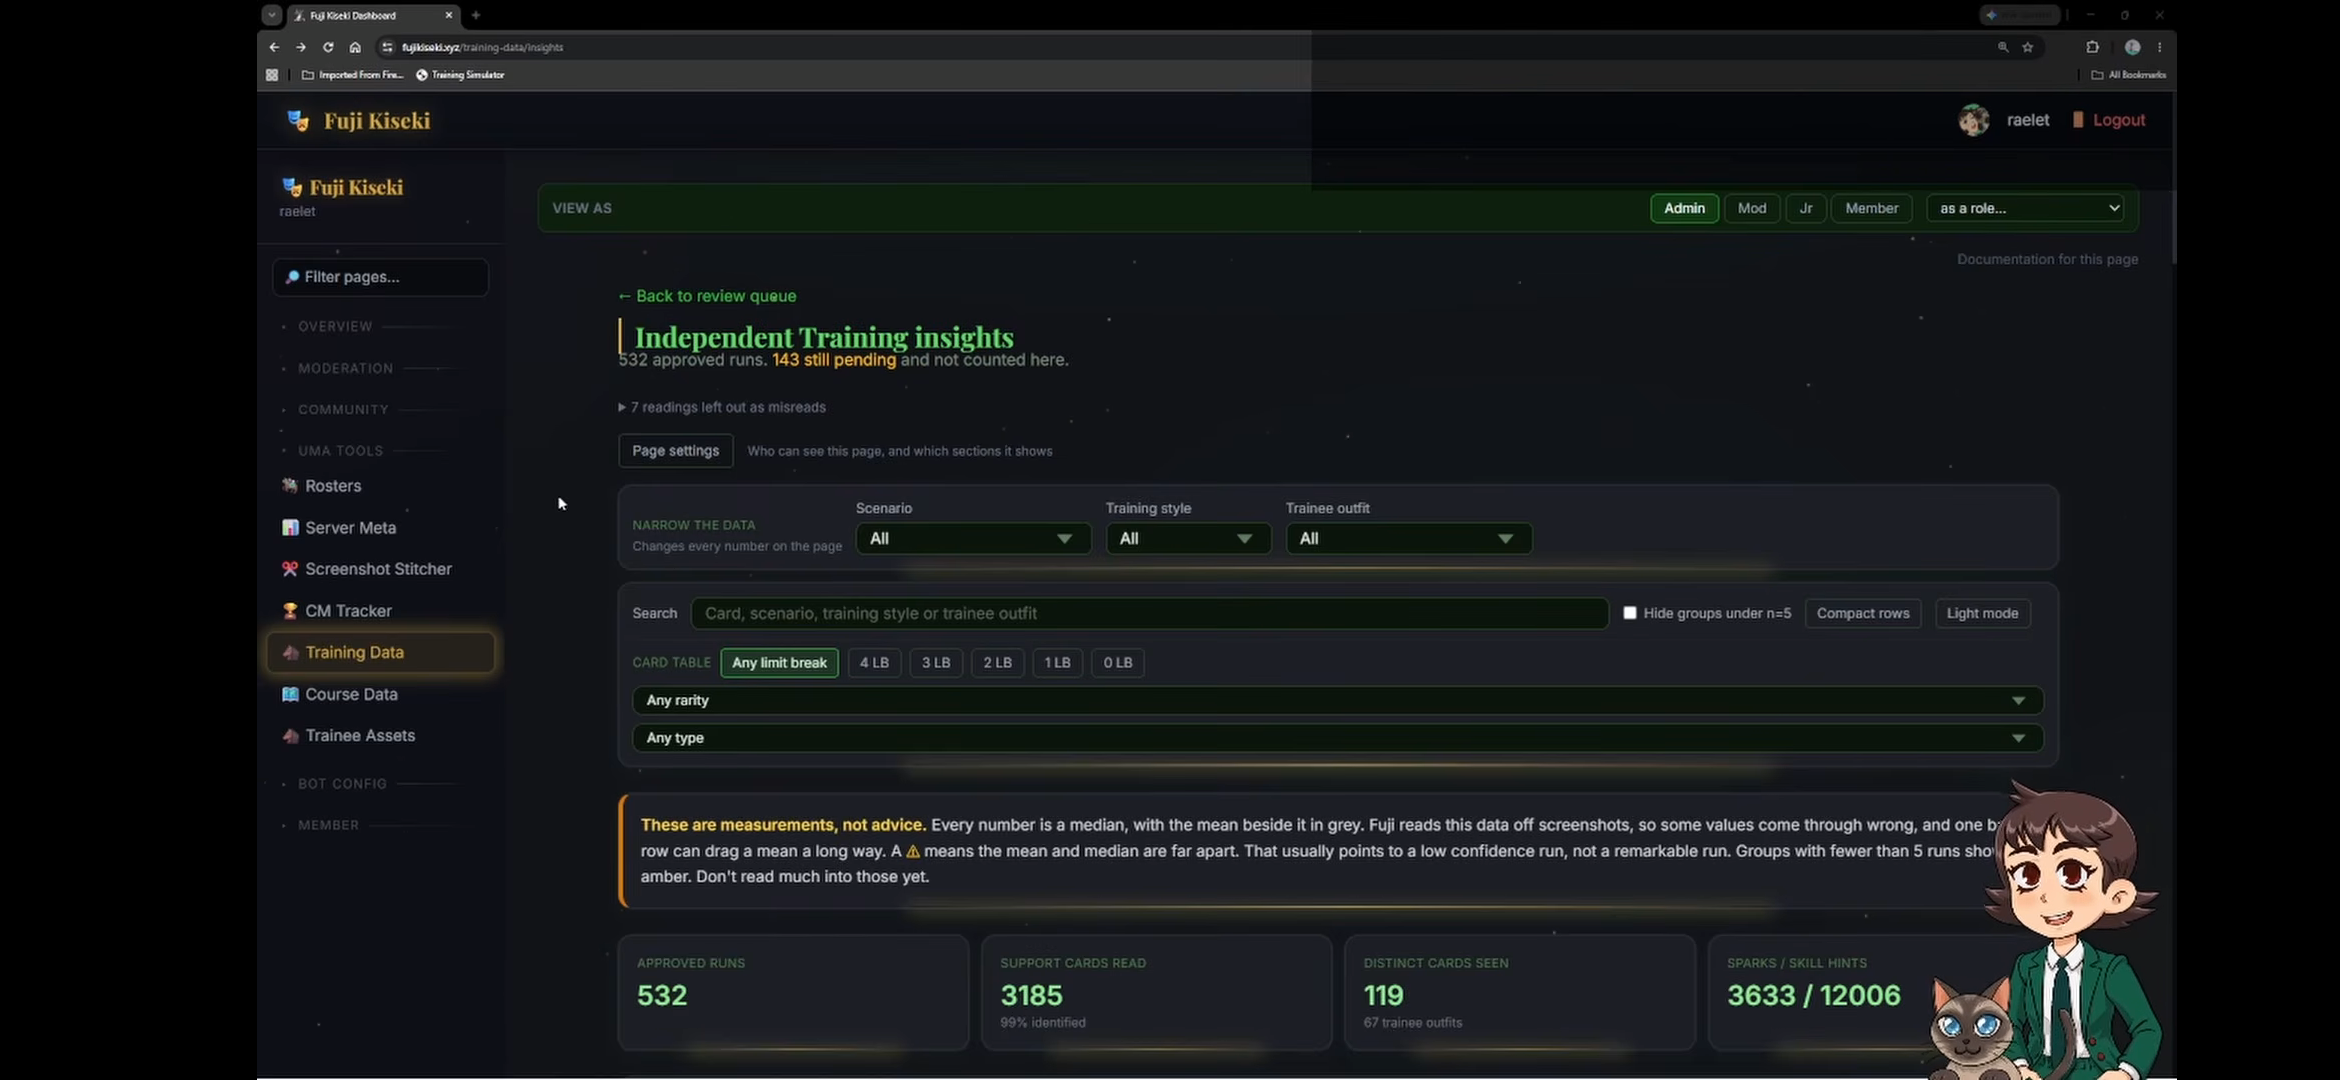Image resolution: width=2340 pixels, height=1080 pixels.
Task: Toggle Light mode
Action: coord(1982,613)
